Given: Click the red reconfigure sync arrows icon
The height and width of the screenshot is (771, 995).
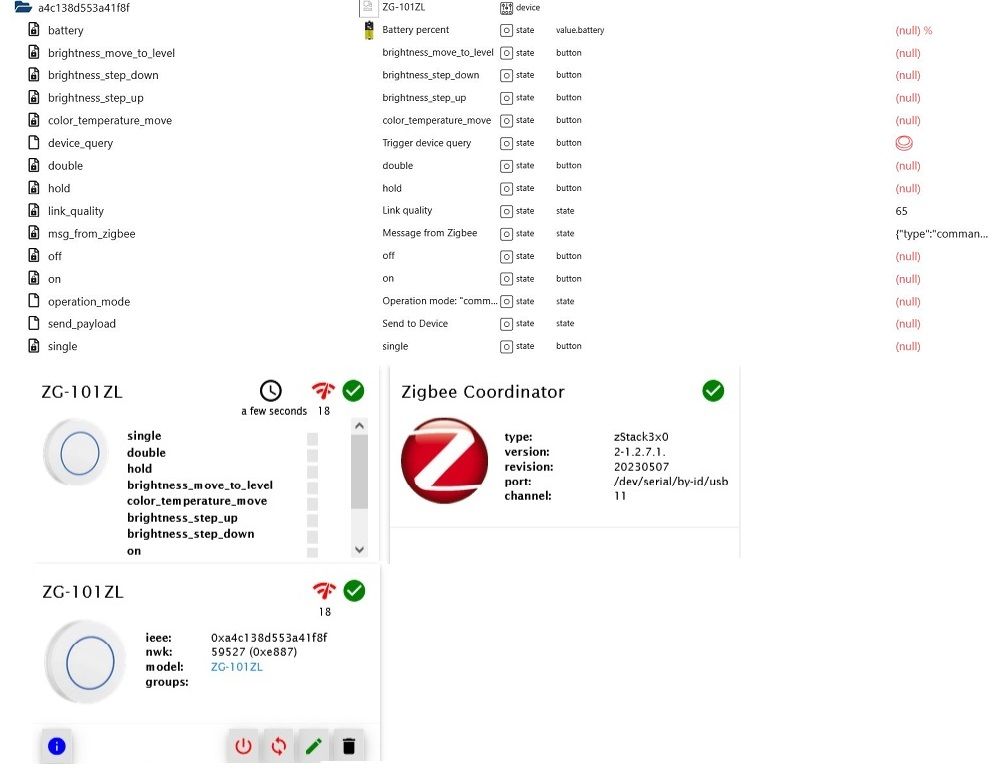Looking at the screenshot, I should 278,746.
